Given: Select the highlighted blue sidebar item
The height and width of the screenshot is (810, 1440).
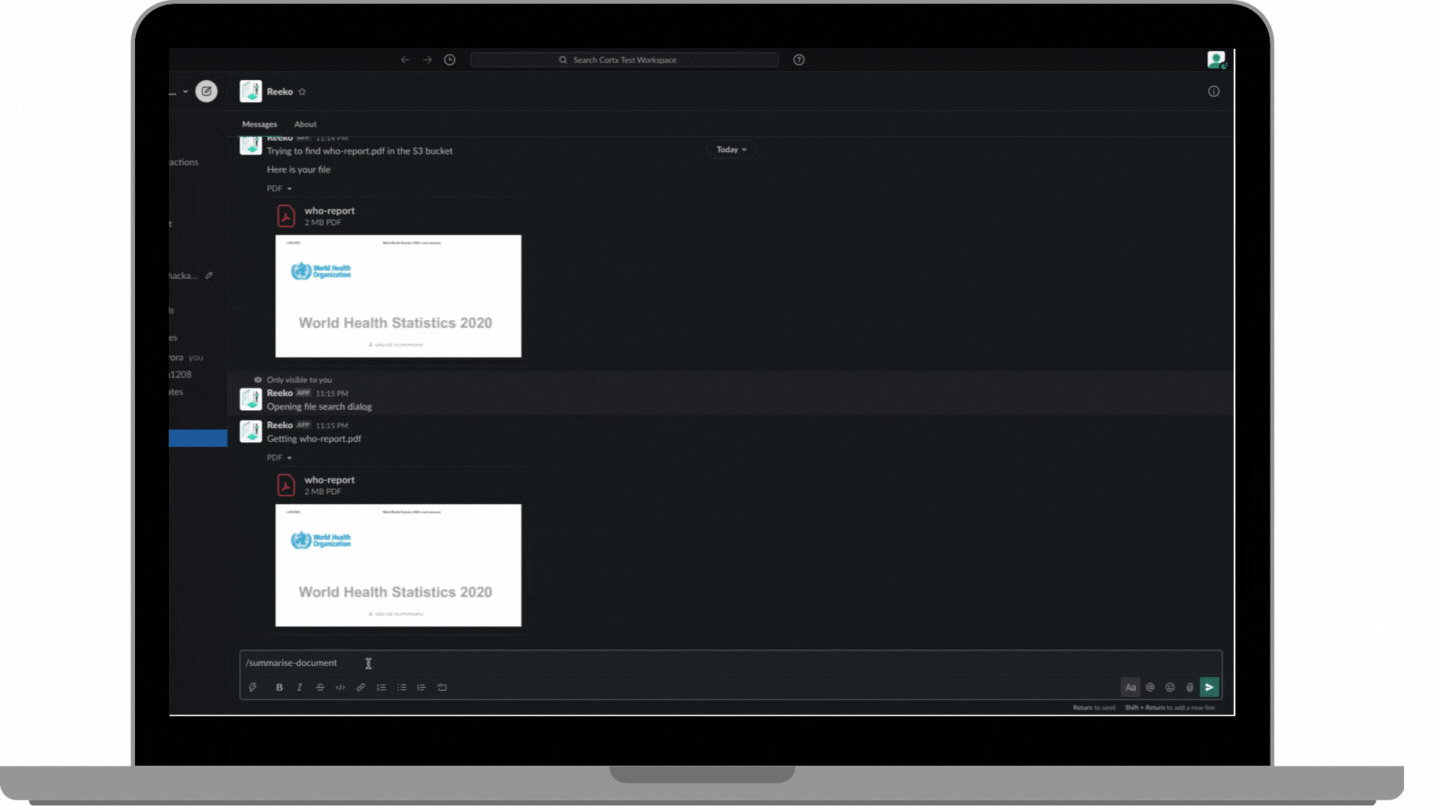Looking at the screenshot, I should coord(198,438).
